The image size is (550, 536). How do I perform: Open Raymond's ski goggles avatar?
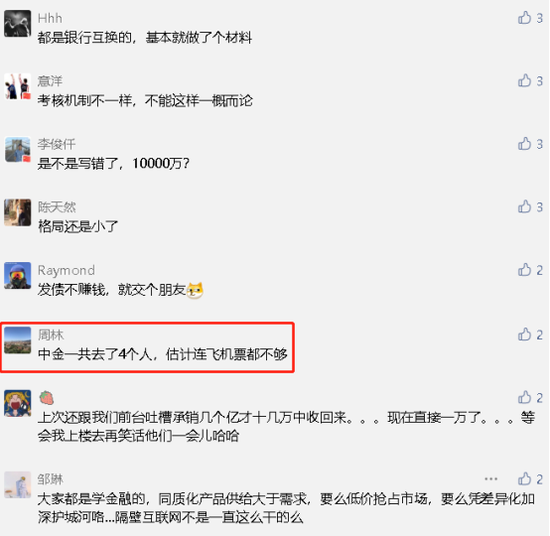18,275
